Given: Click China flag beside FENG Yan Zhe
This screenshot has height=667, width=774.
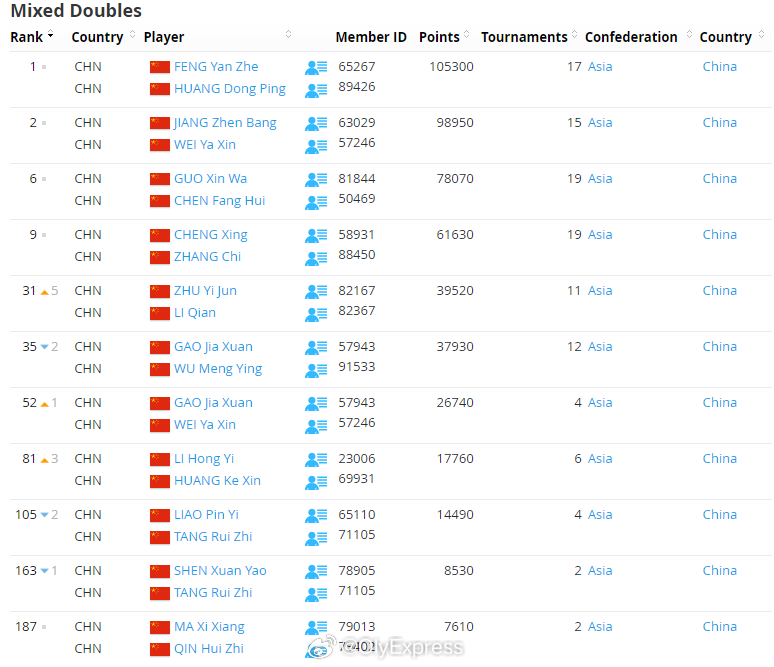Looking at the screenshot, I should tap(160, 67).
